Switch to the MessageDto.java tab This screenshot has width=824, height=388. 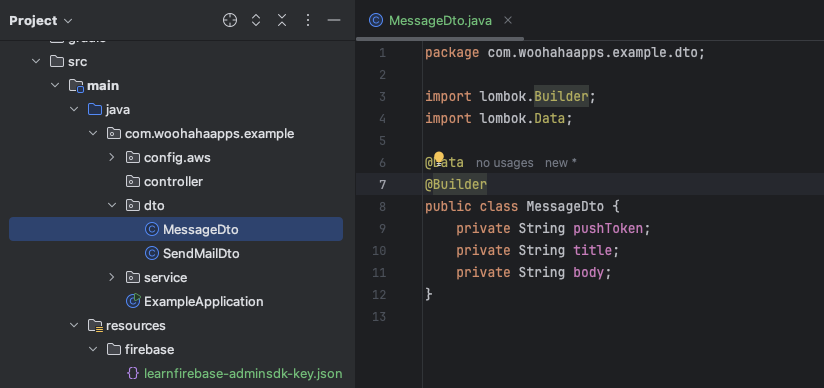click(440, 21)
